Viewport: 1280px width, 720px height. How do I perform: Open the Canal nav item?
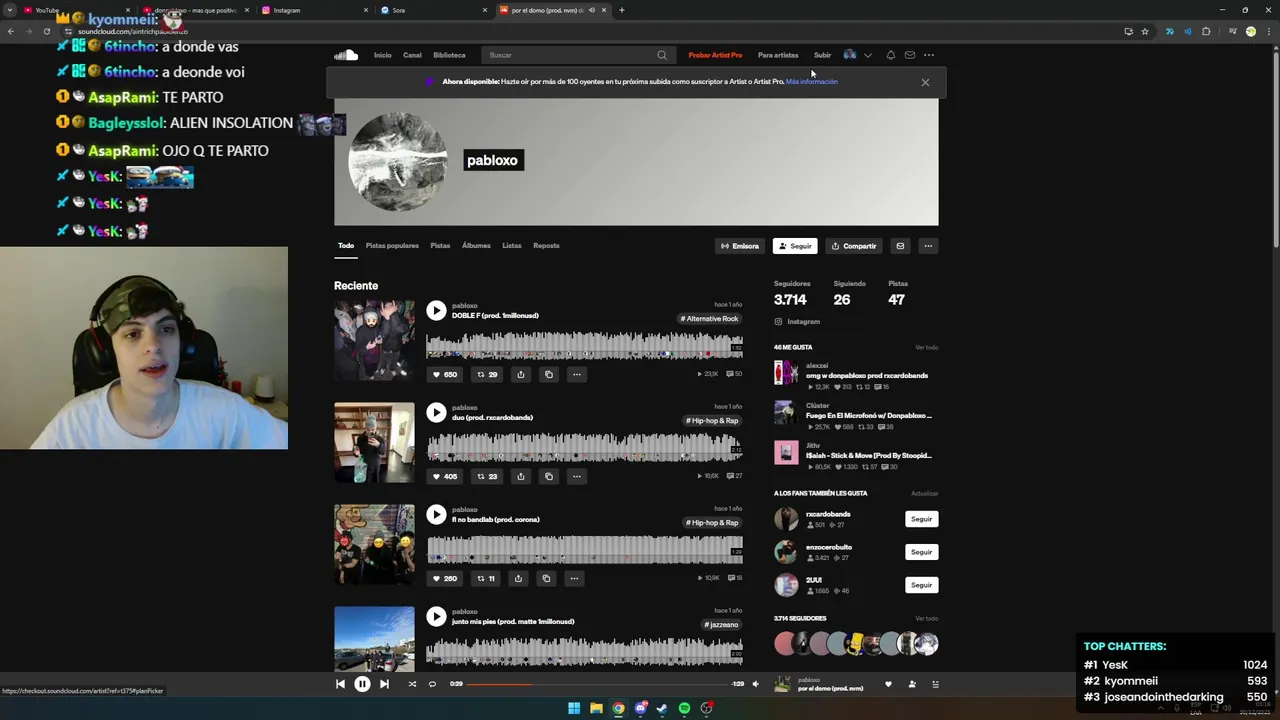point(412,55)
